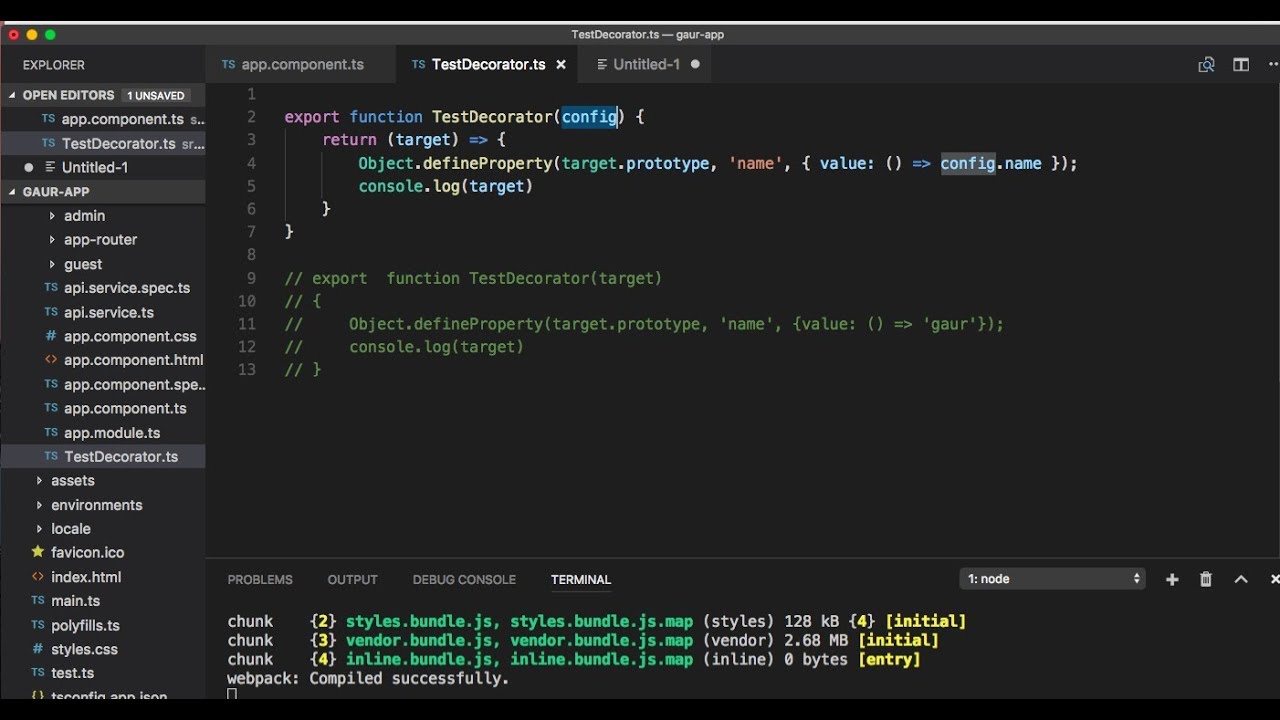Open app.component.ts in GAUR-APP tree
The width and height of the screenshot is (1280, 720).
tap(103, 408)
